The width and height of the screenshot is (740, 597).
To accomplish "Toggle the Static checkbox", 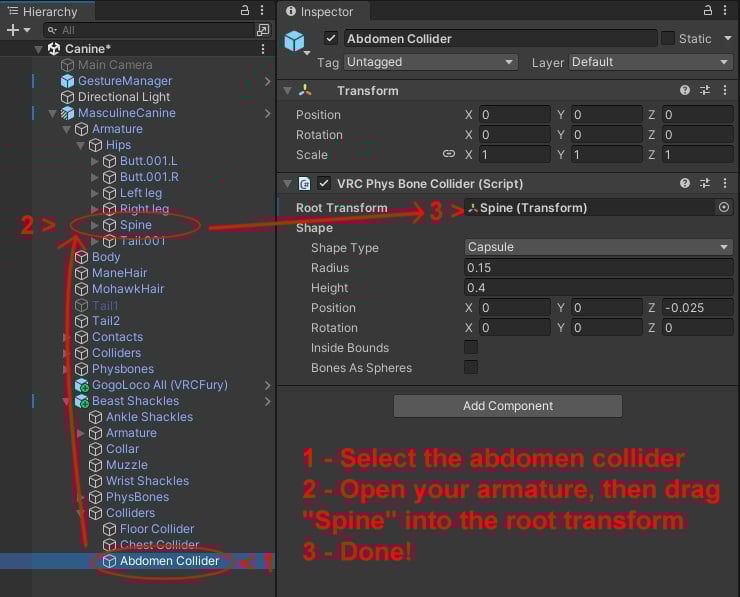I will coord(668,38).
